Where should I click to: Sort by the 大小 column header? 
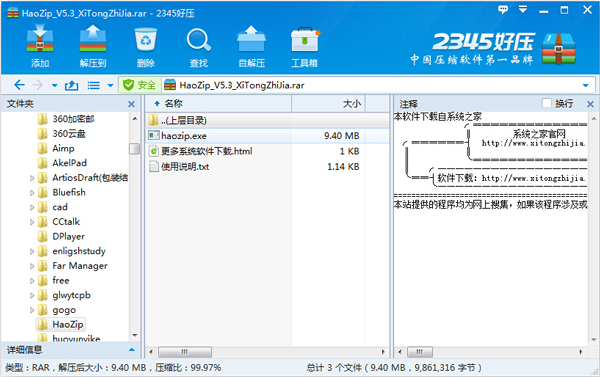pos(329,103)
